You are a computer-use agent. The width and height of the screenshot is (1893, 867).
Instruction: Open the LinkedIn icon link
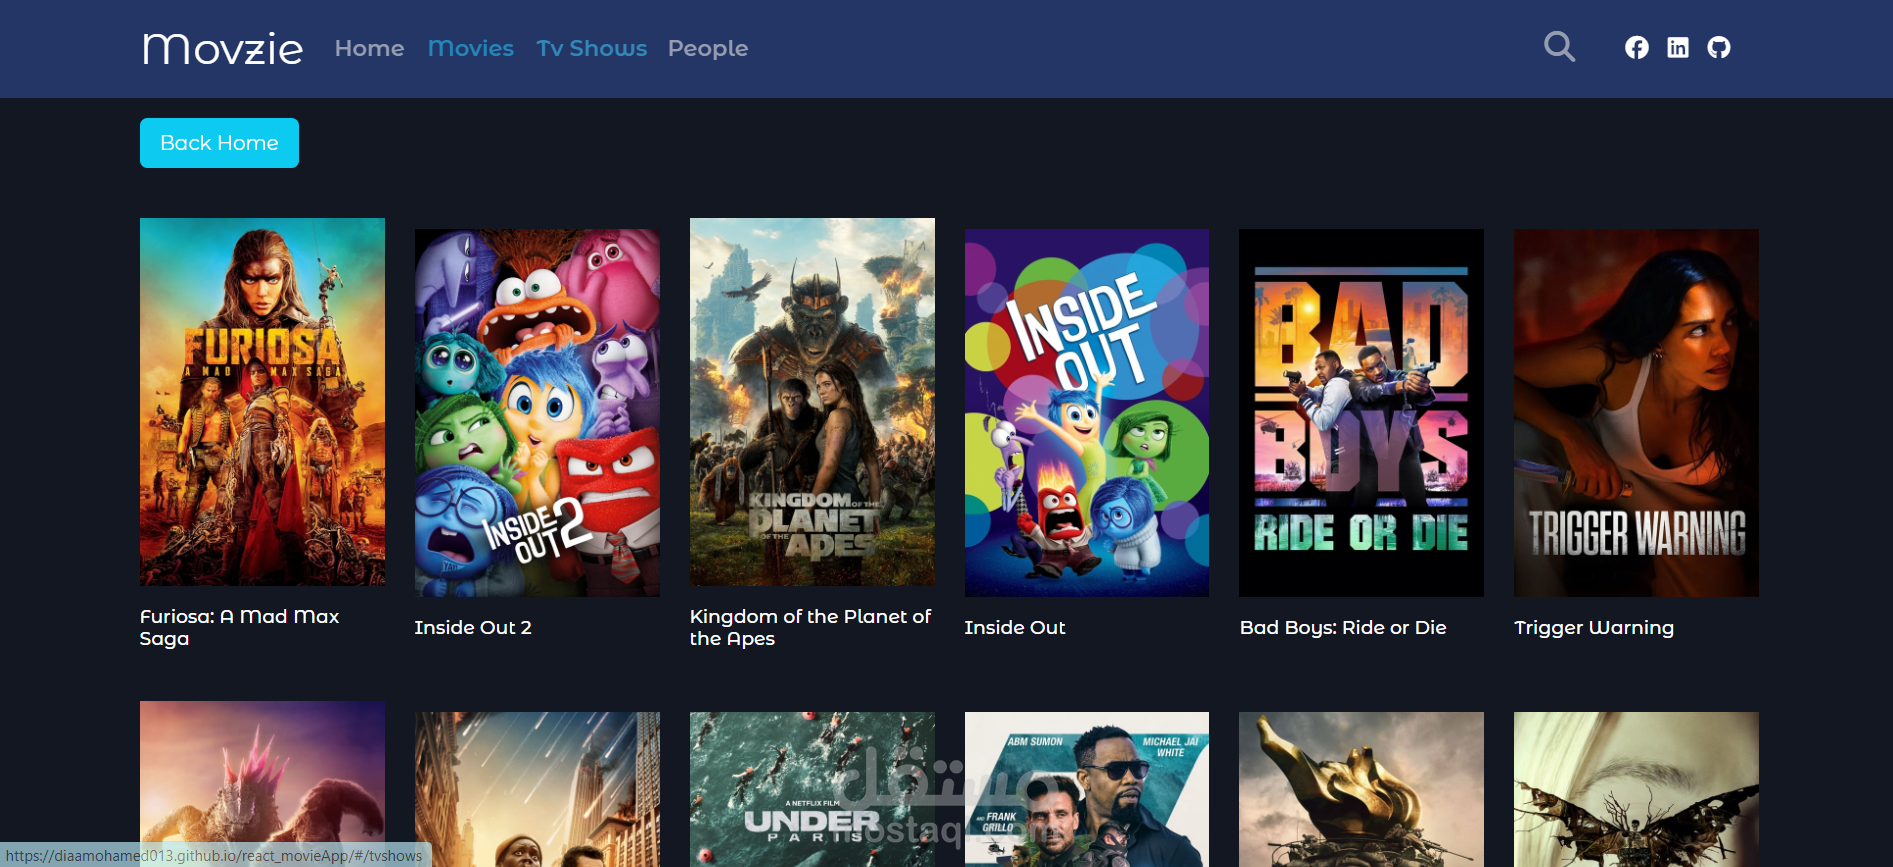click(1678, 47)
